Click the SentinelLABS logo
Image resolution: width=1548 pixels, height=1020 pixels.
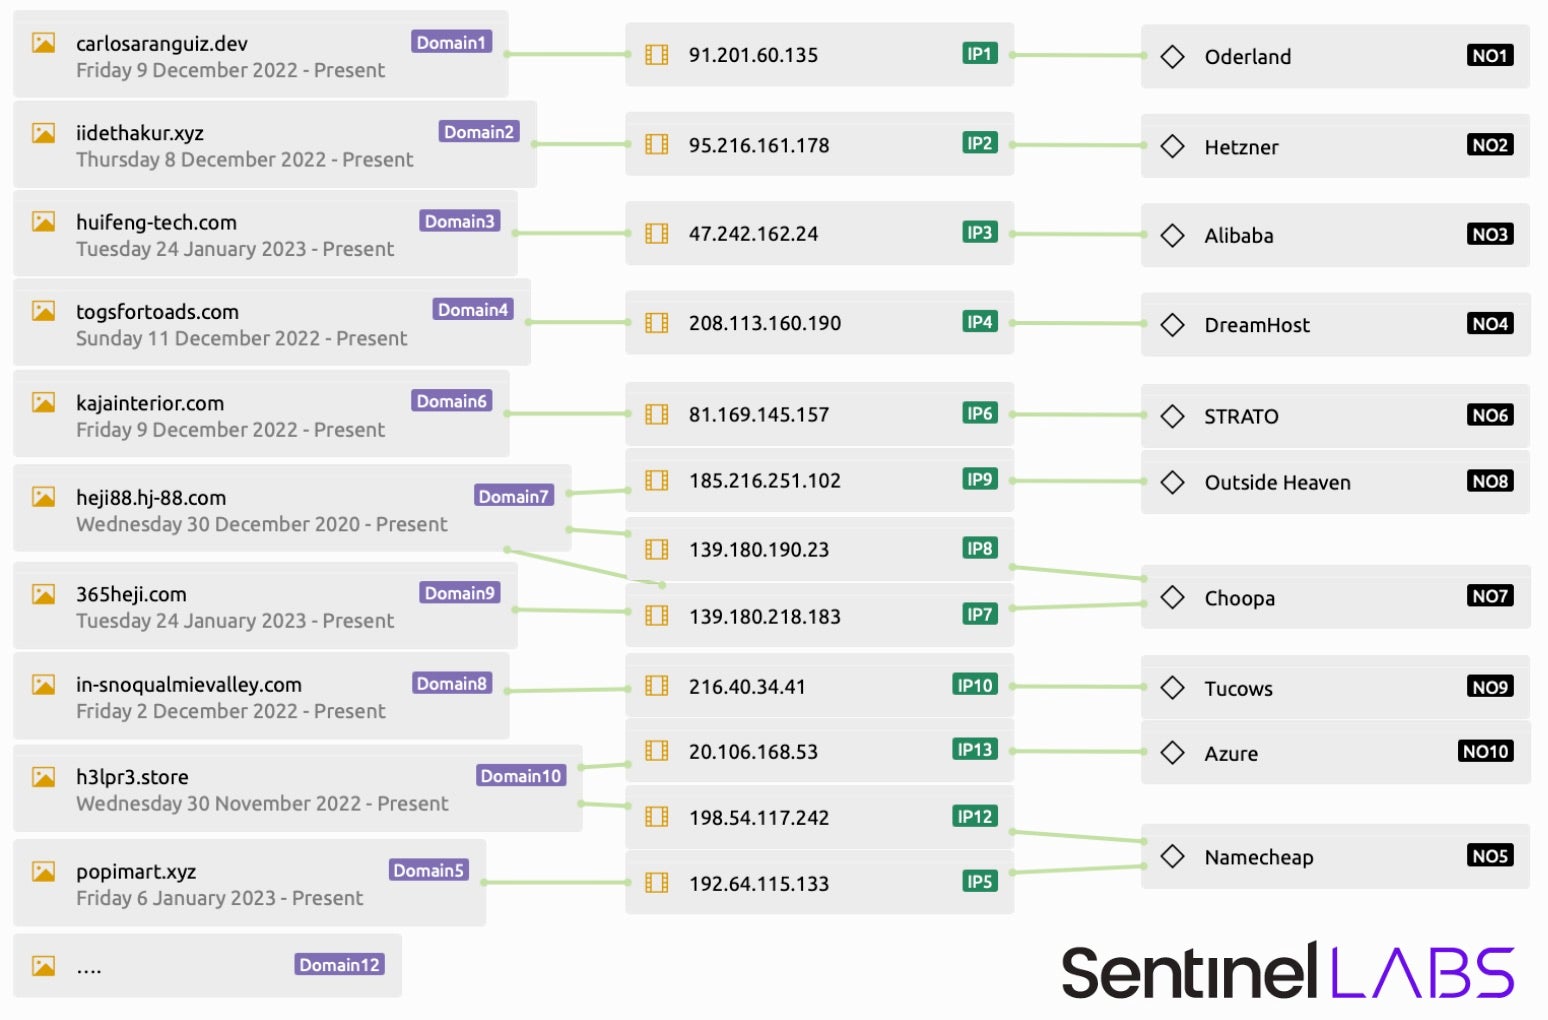pyautogui.click(x=1287, y=972)
